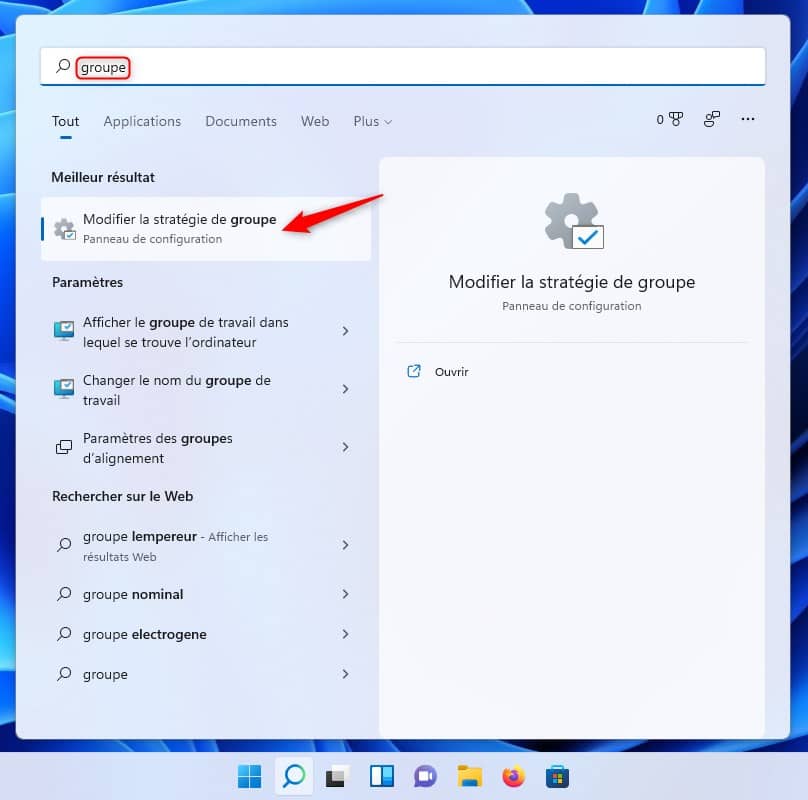Expand the Plus dropdown filter
This screenshot has width=808, height=800.
click(373, 122)
